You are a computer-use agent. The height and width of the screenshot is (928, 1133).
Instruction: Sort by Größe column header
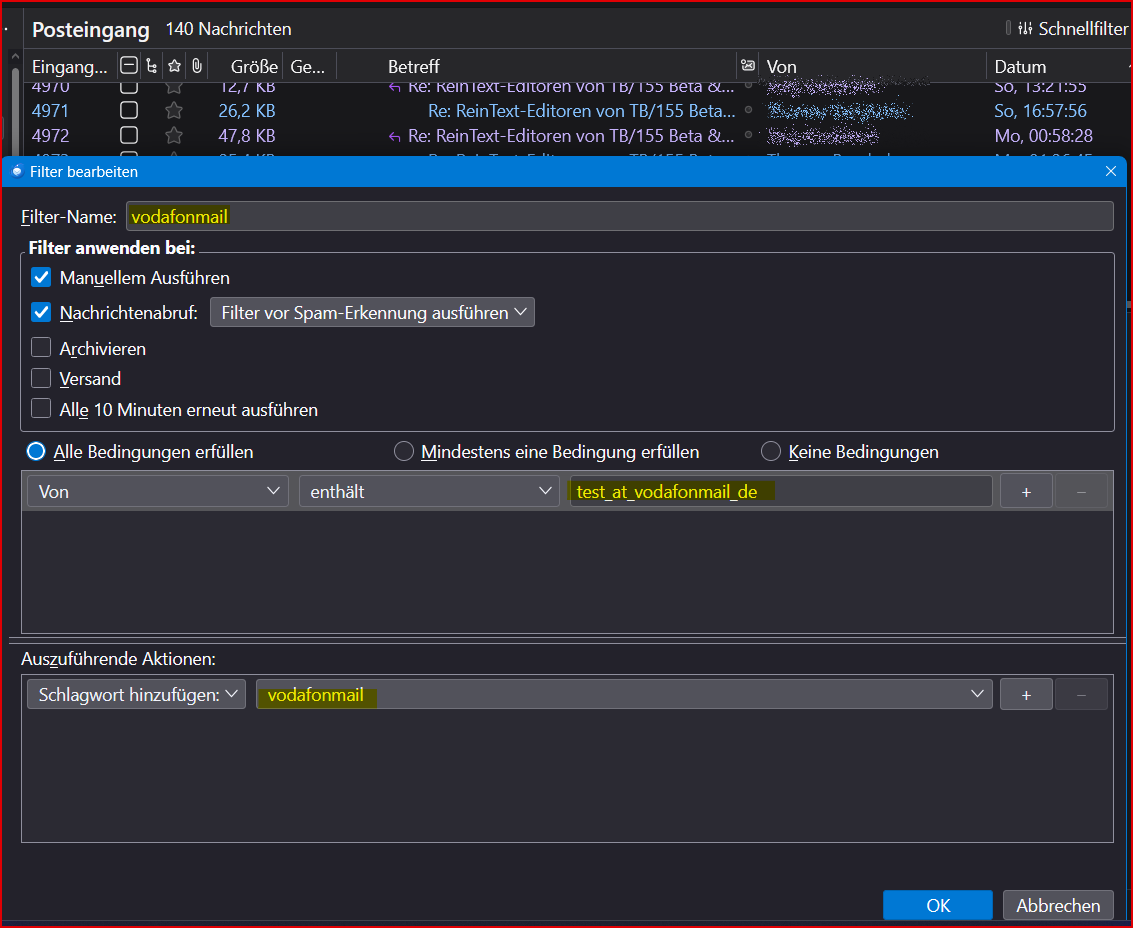[254, 66]
